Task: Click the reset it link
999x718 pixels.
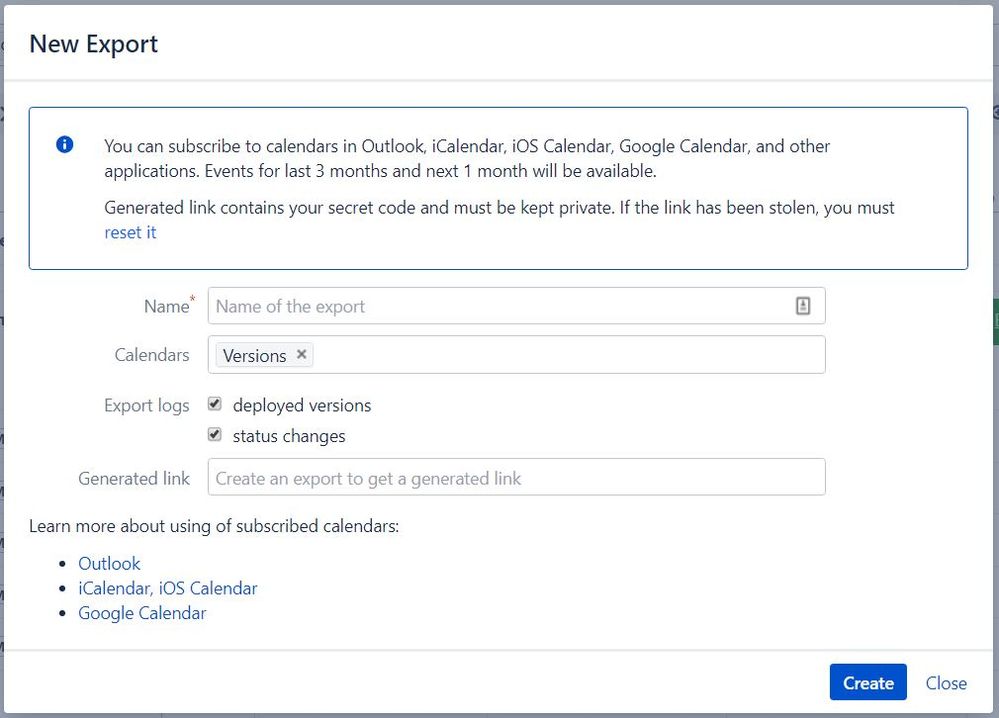Action: coord(130,232)
